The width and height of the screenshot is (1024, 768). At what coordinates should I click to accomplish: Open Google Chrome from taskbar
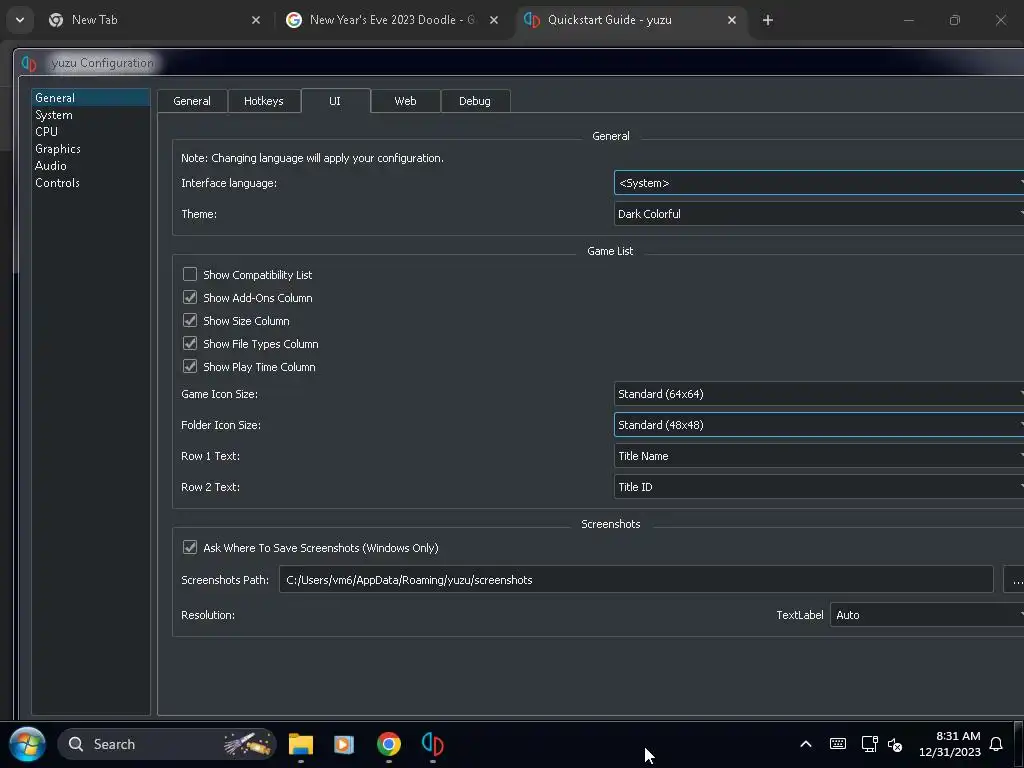tap(389, 744)
